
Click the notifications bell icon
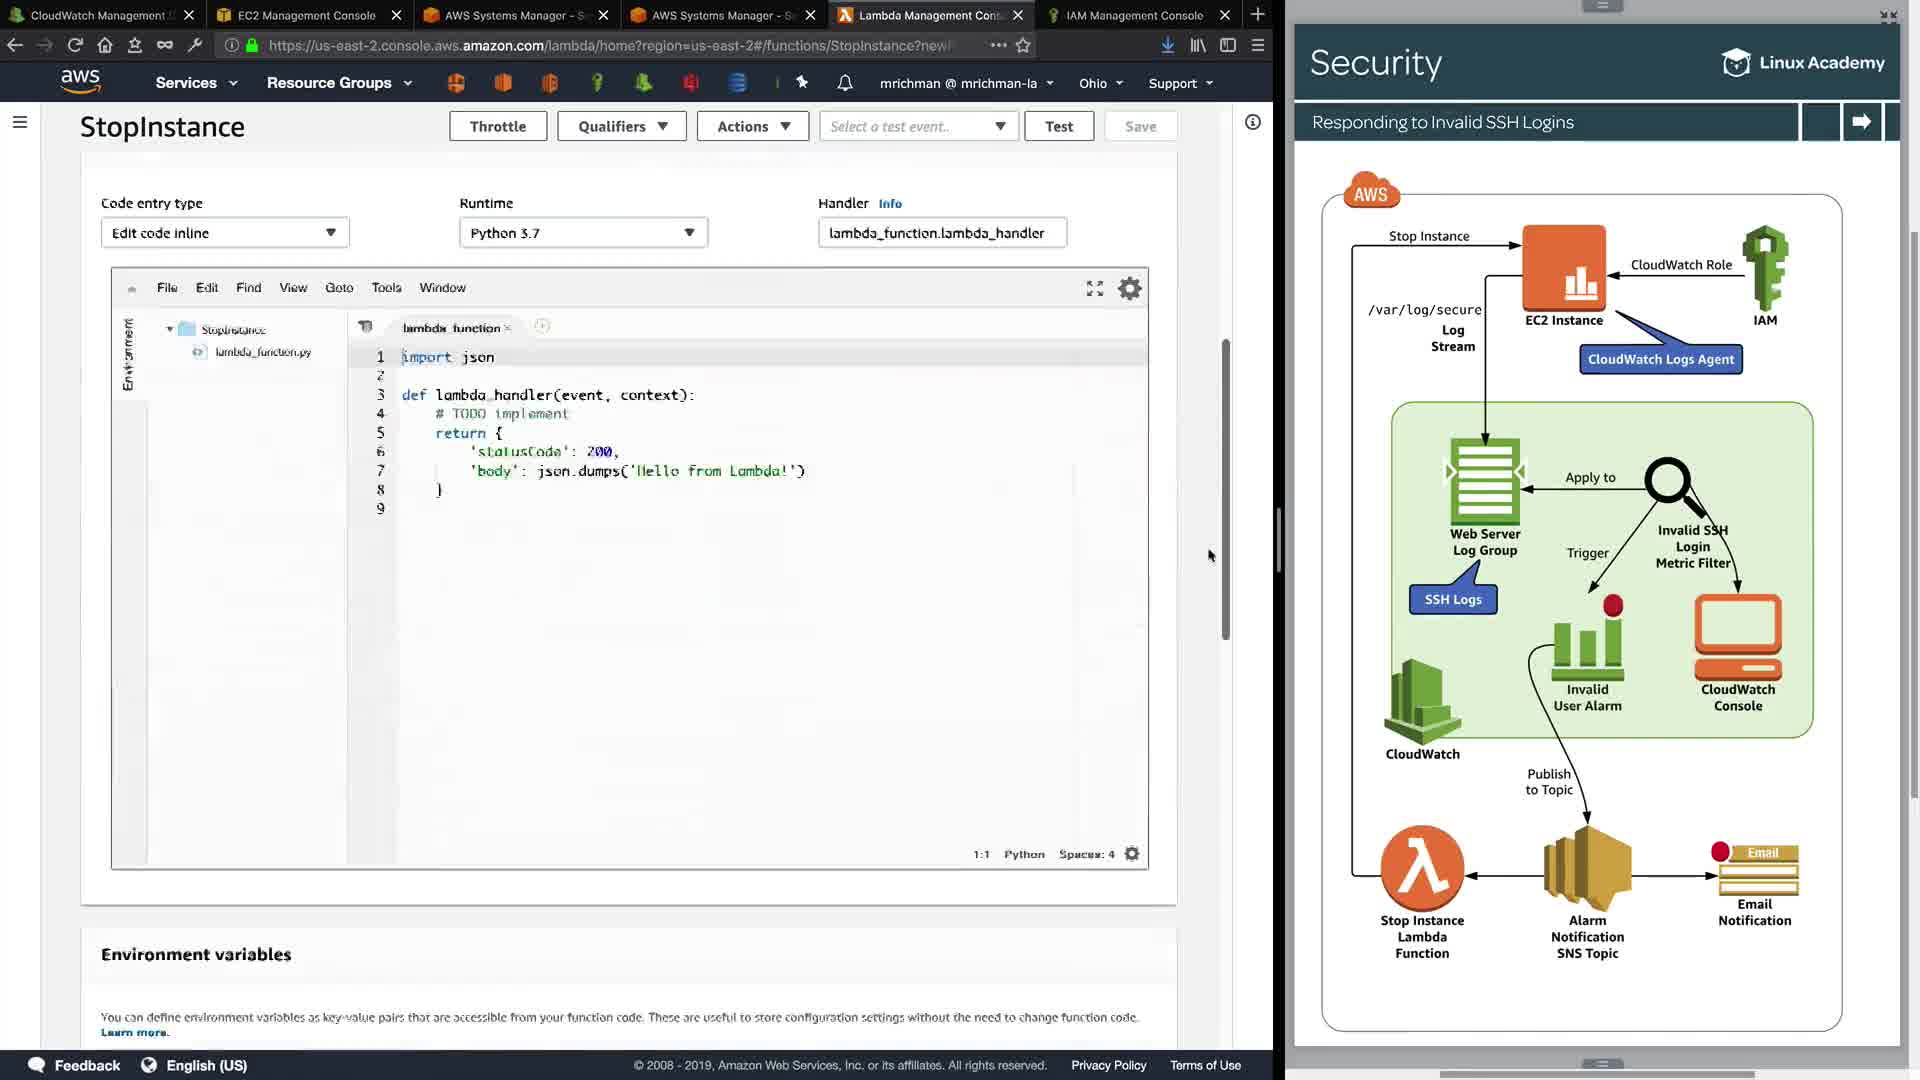click(x=845, y=83)
